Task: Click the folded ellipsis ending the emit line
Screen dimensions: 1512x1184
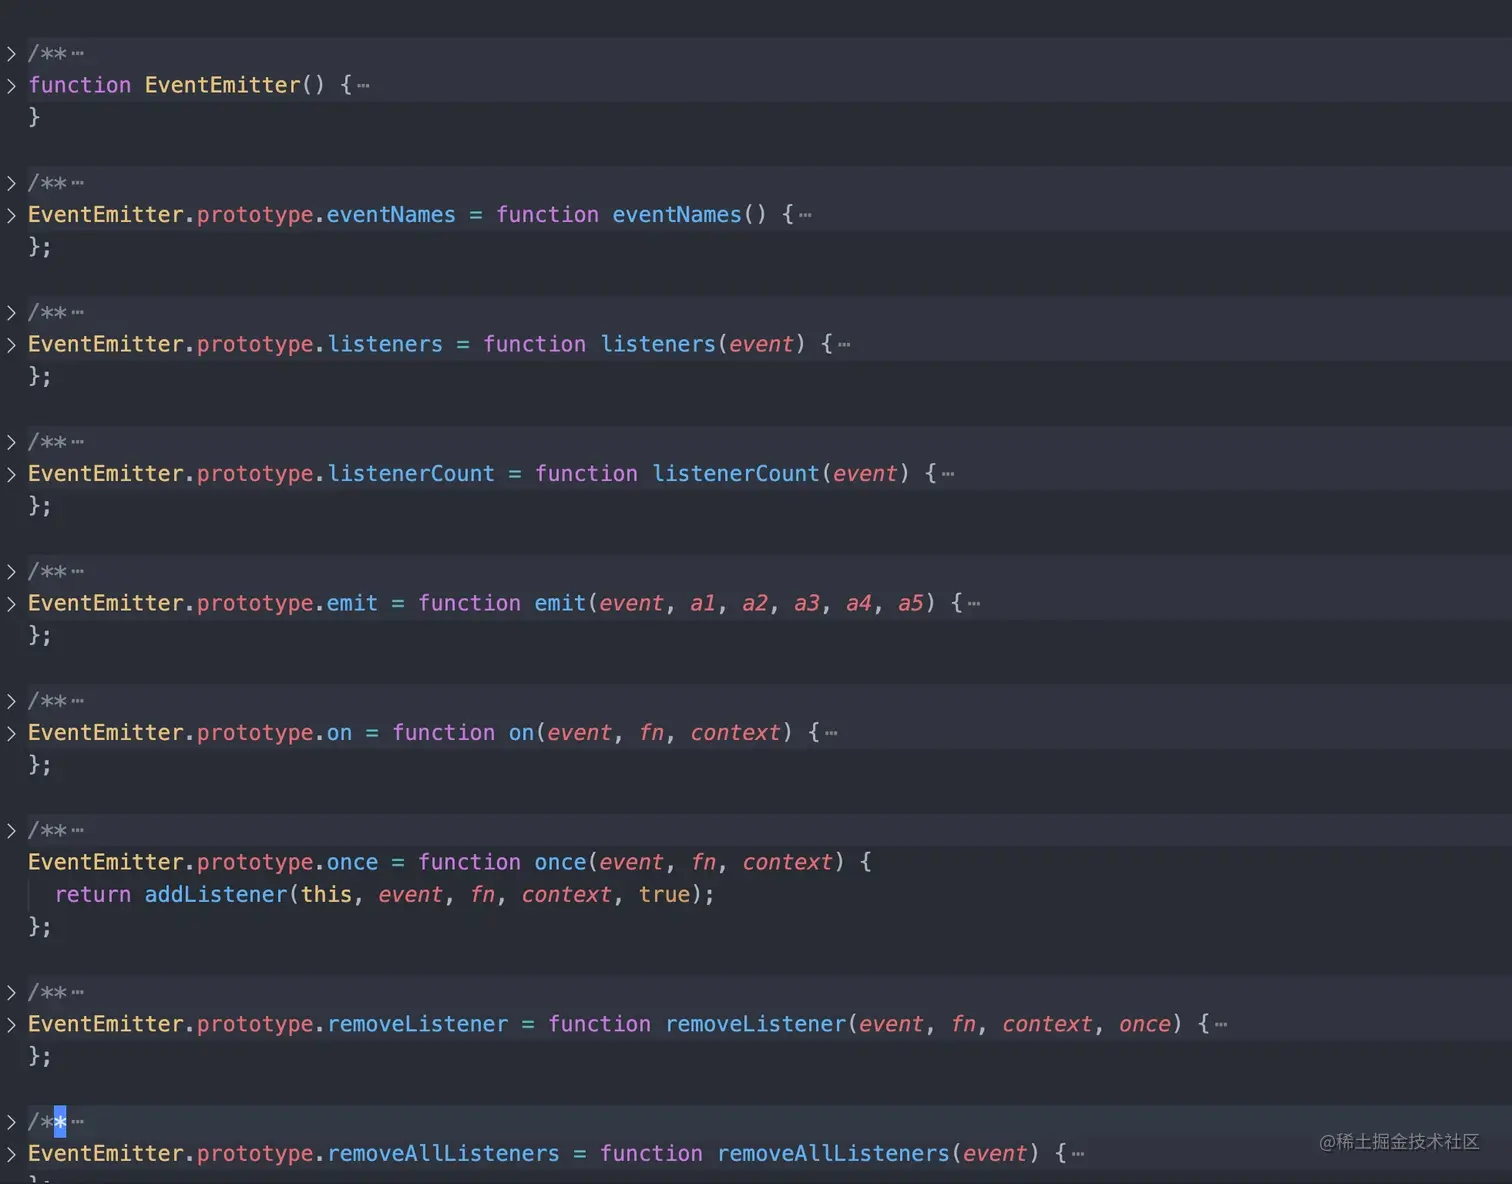Action: point(974,604)
